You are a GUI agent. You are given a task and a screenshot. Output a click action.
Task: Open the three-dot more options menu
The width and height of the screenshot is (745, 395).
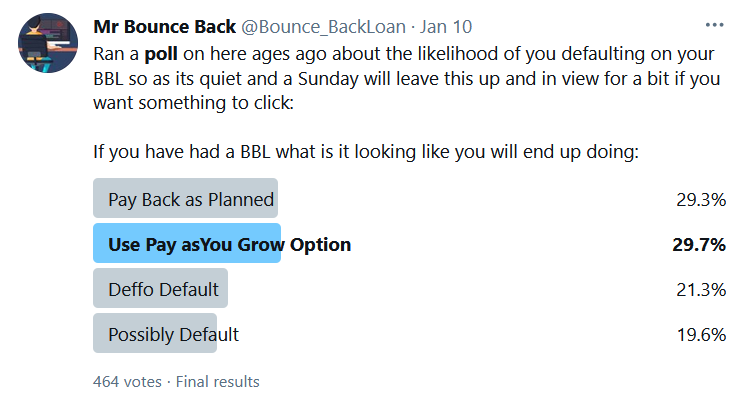[x=714, y=25]
